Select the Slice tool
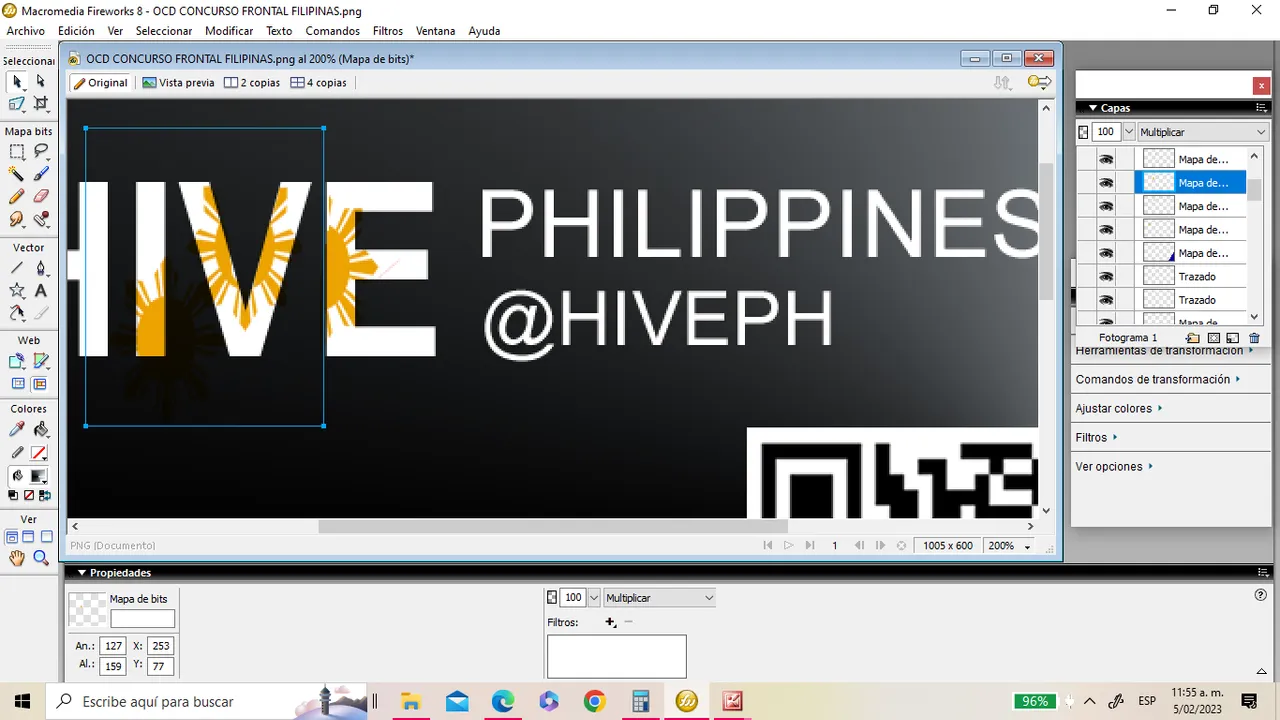 click(x=41, y=361)
